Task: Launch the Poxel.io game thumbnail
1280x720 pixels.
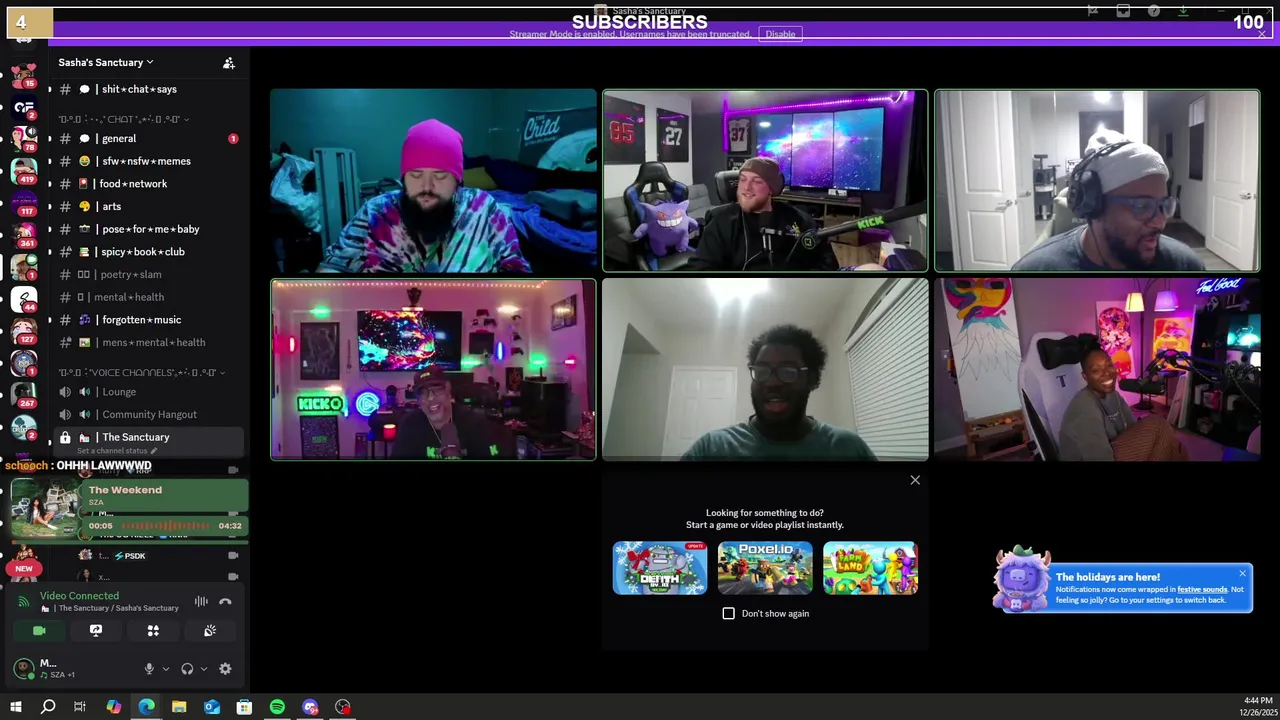Action: tap(765, 568)
